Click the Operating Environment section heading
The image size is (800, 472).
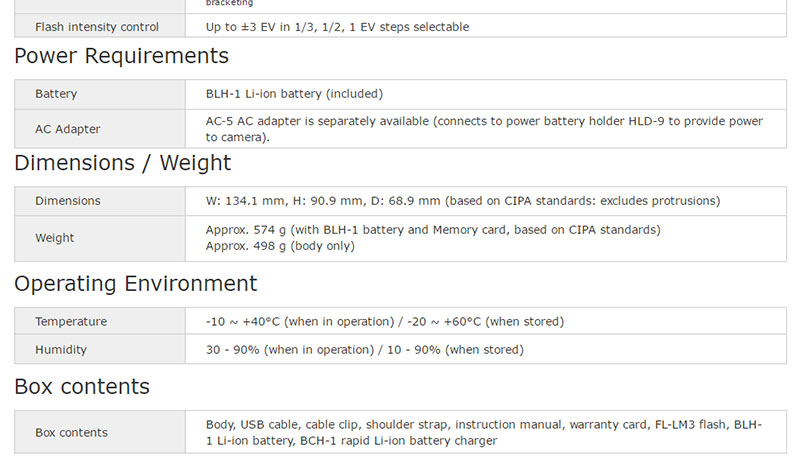tap(135, 284)
